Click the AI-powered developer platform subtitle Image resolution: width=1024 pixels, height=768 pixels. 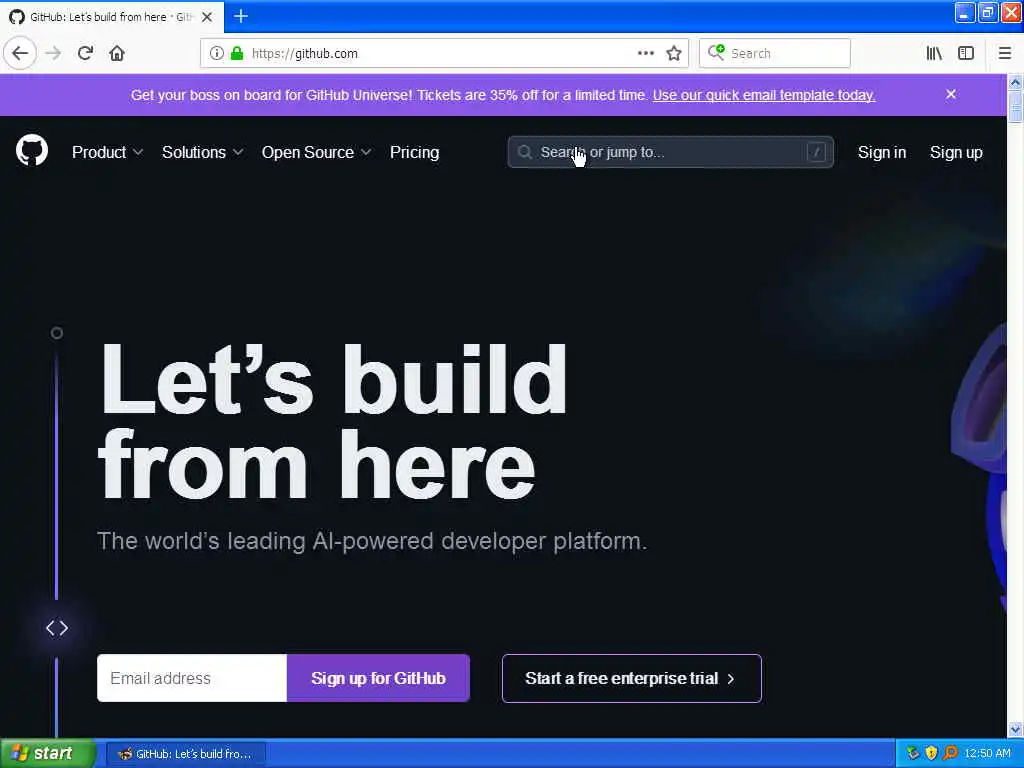pyautogui.click(x=372, y=541)
